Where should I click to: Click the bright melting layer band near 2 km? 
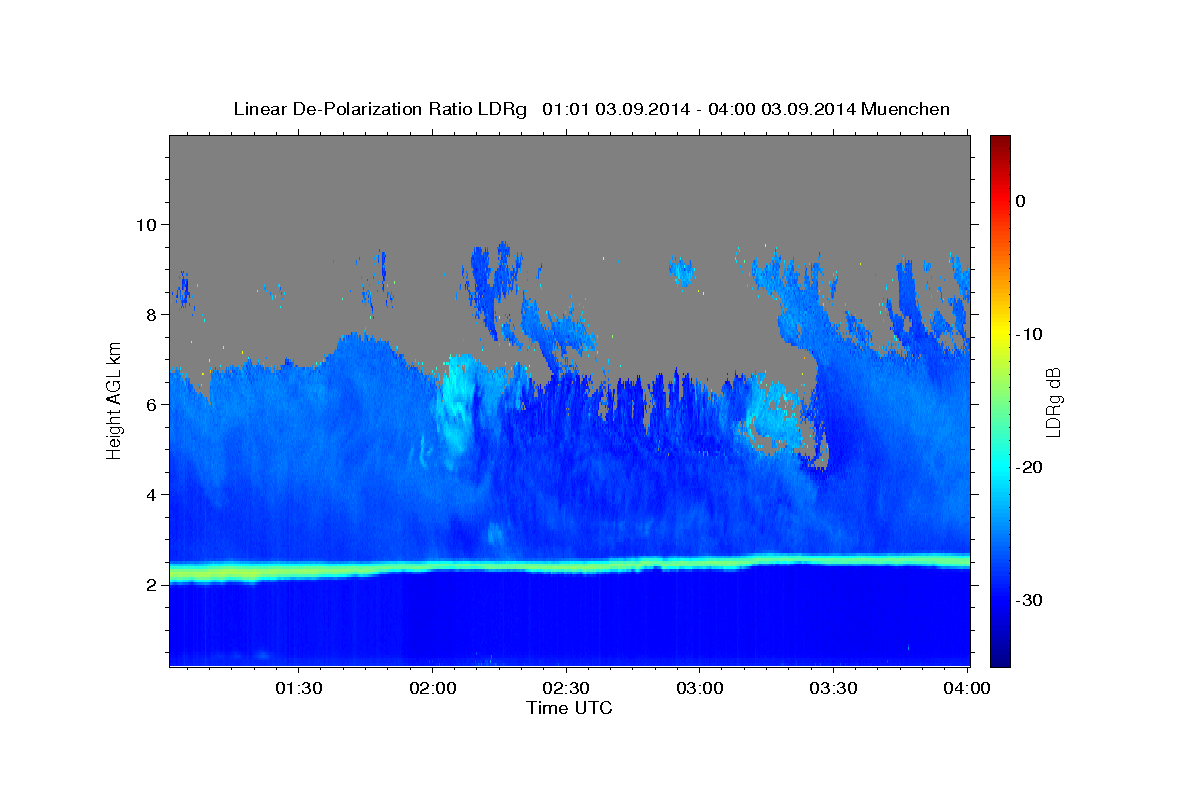point(569,566)
